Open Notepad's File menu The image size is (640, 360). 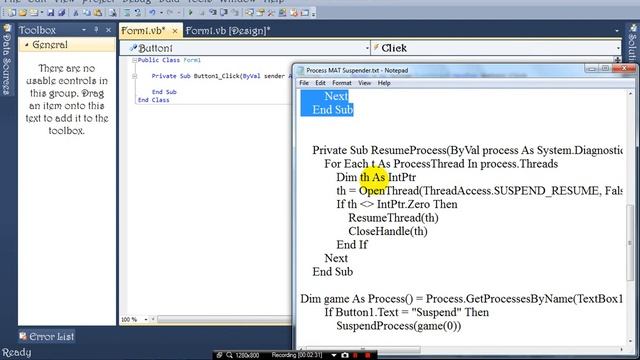[x=304, y=83]
